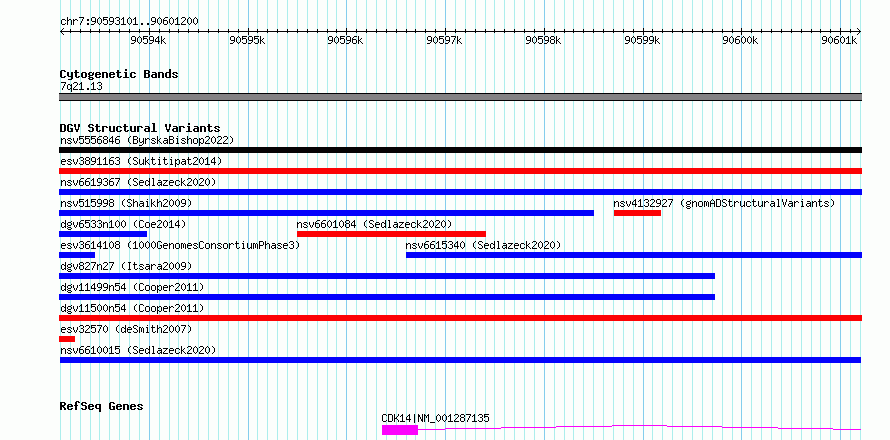Click the label nsv5556846 (ByrskaBishop2022)
890x440 pixels.
pos(147,140)
